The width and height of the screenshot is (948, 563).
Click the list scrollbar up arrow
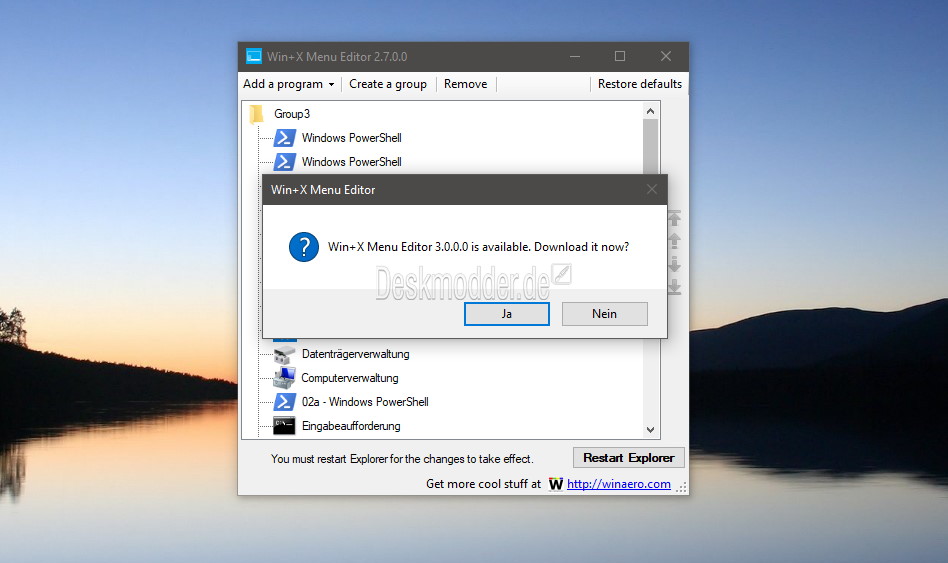click(651, 111)
